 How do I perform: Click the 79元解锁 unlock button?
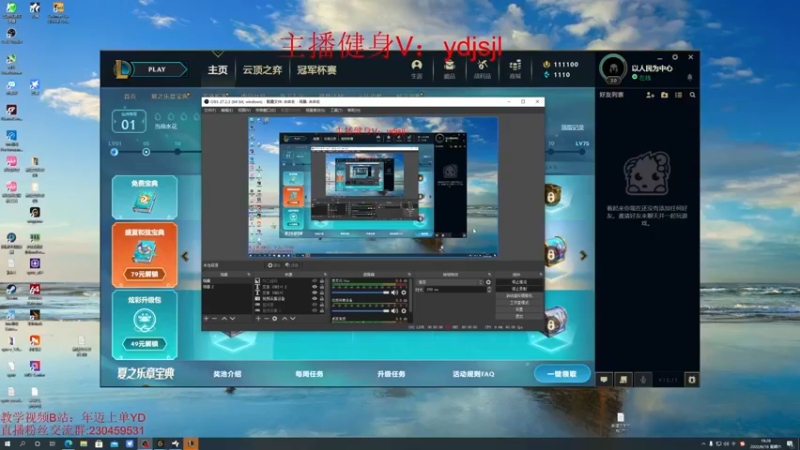(144, 274)
